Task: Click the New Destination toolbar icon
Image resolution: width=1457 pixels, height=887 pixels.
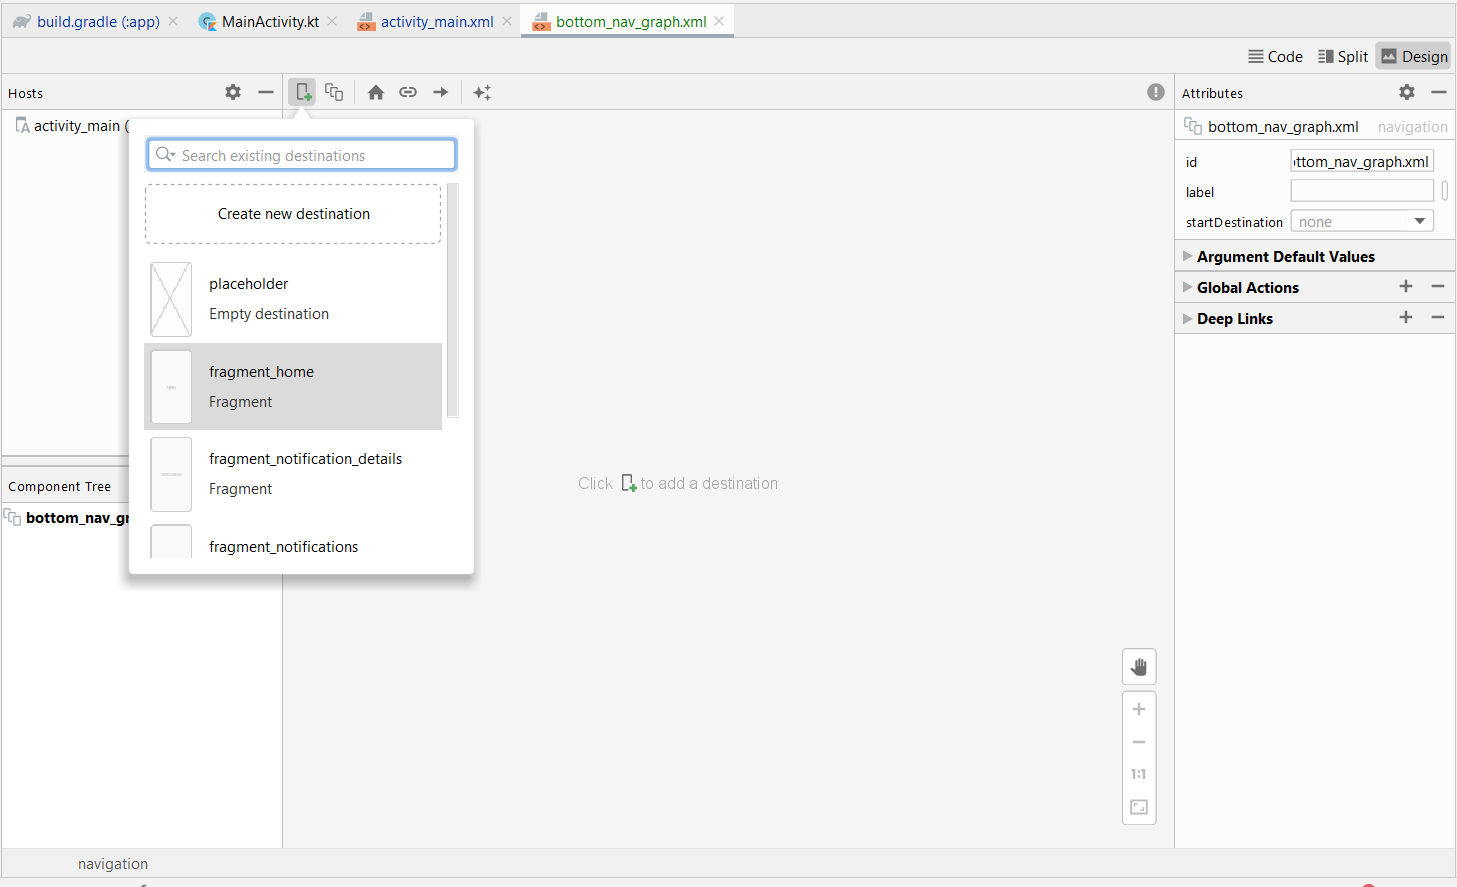Action: point(302,92)
